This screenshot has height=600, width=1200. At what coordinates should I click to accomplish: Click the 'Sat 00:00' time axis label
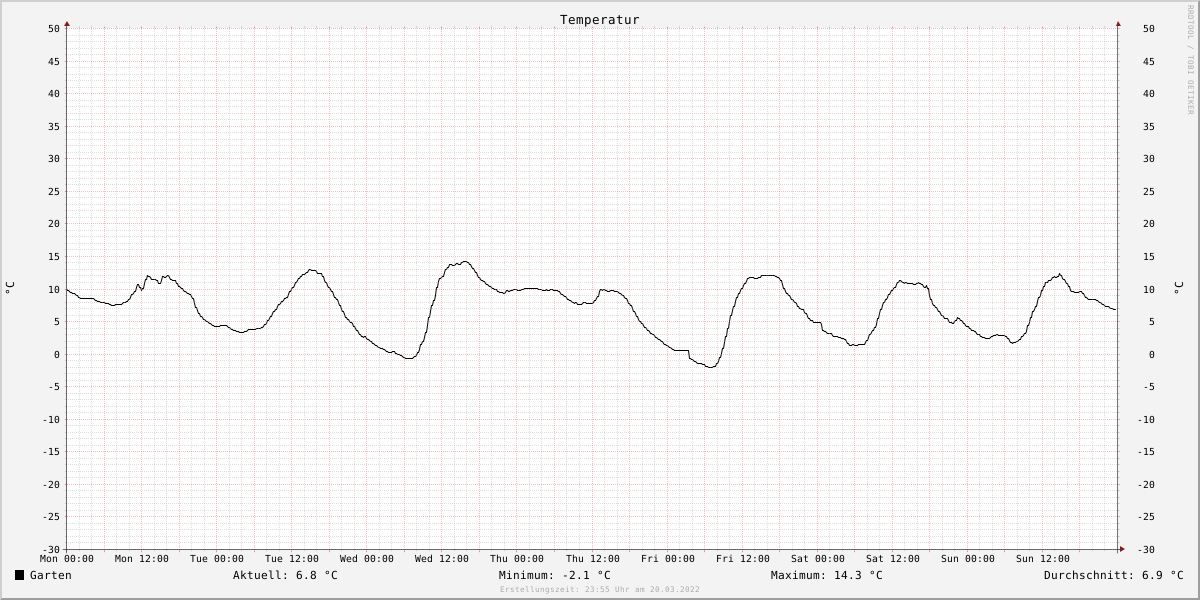pyautogui.click(x=818, y=559)
